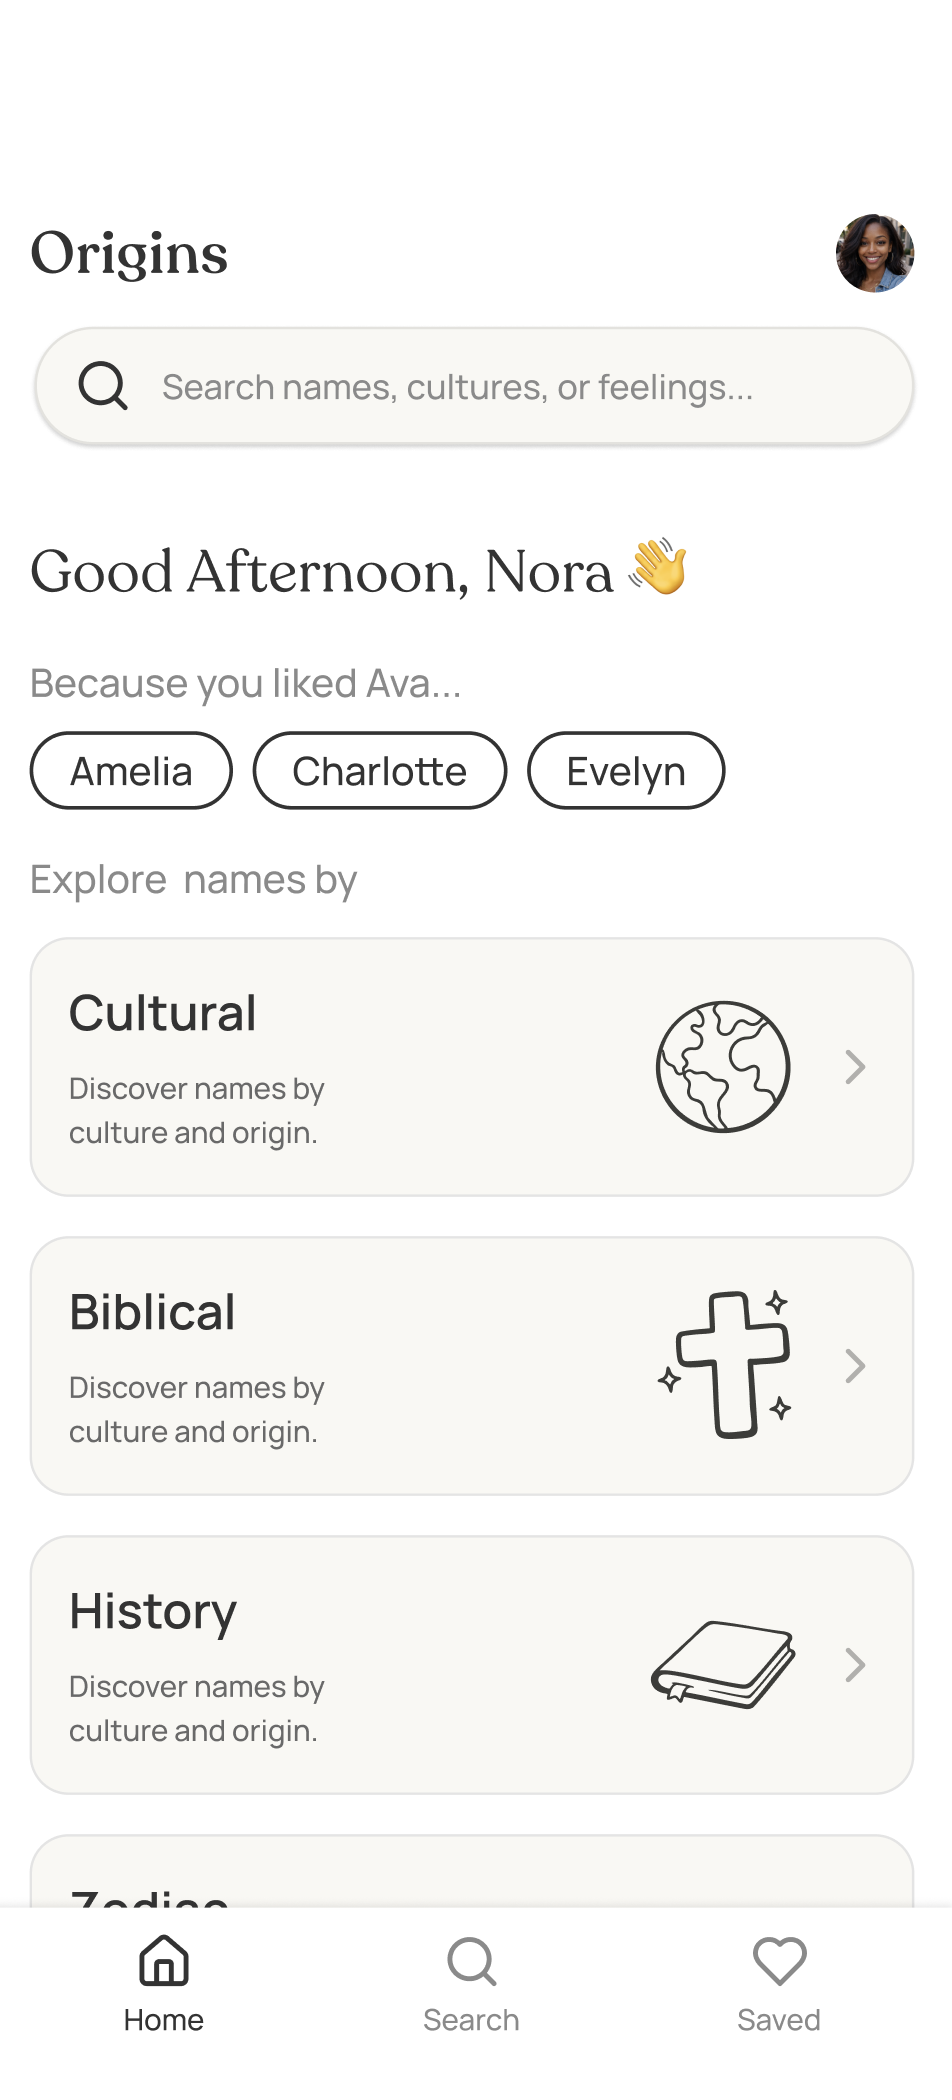Open the Biblical card chevron arrow
The width and height of the screenshot is (952, 2100).
coord(855,1366)
